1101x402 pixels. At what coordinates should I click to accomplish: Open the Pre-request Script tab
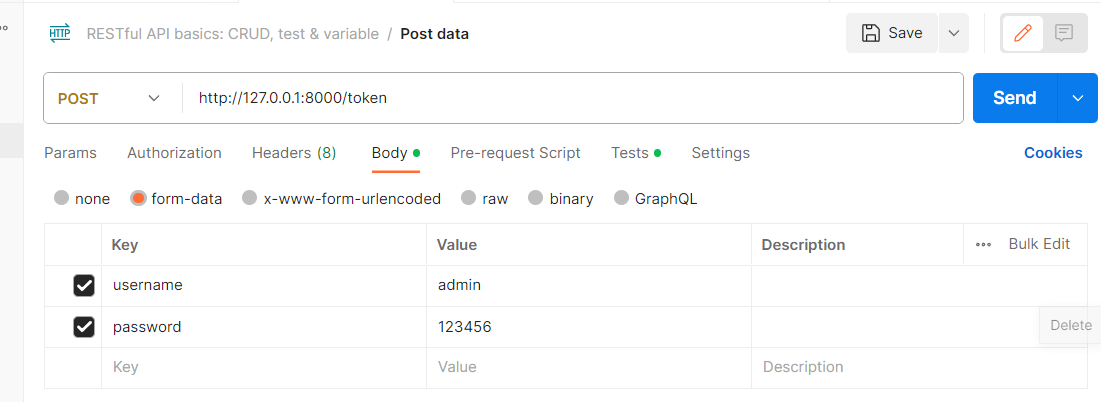tap(515, 153)
